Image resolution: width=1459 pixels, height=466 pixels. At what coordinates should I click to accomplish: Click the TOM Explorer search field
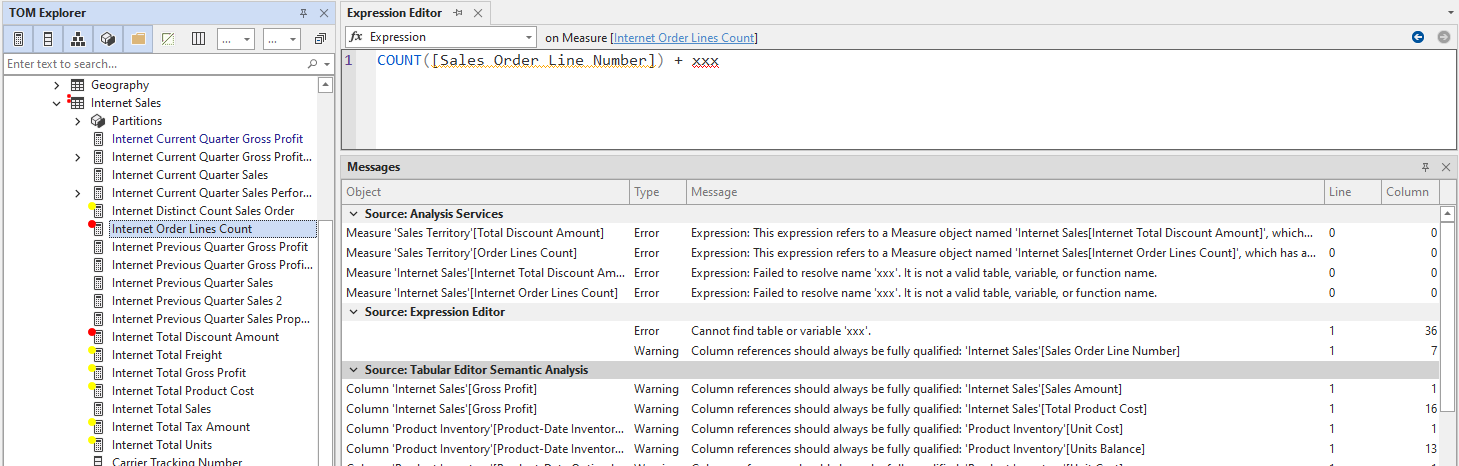pos(155,64)
